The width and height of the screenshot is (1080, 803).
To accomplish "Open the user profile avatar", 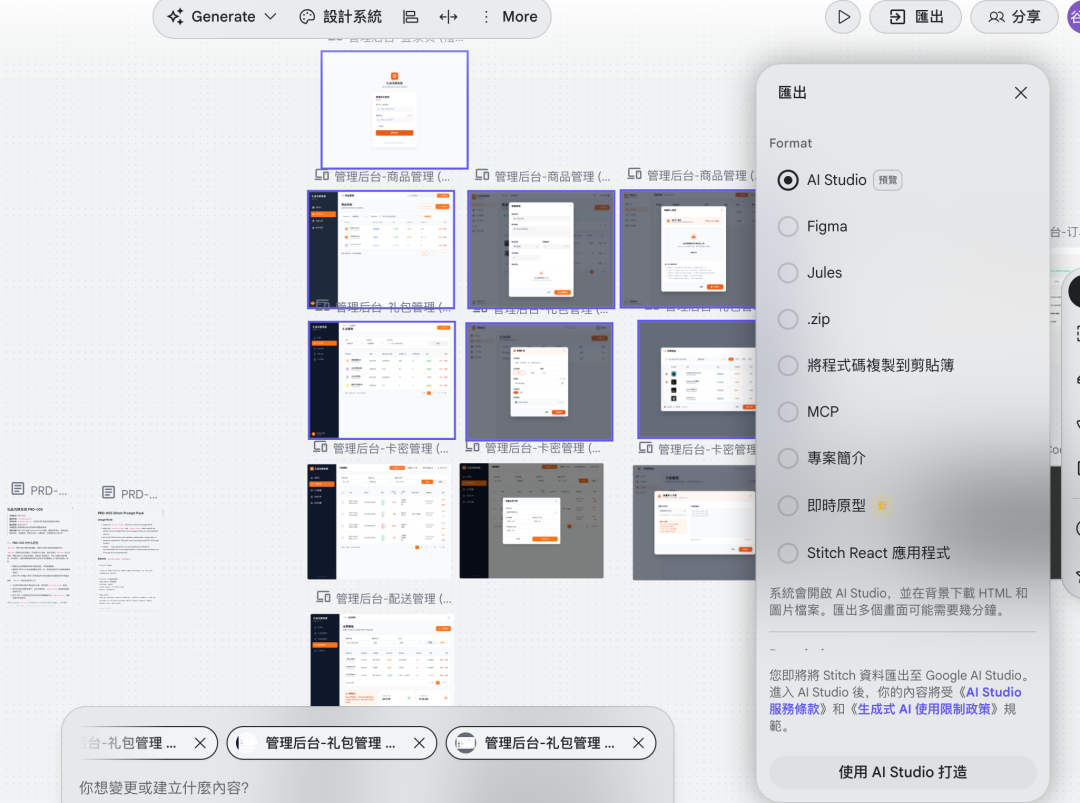I will [1074, 17].
